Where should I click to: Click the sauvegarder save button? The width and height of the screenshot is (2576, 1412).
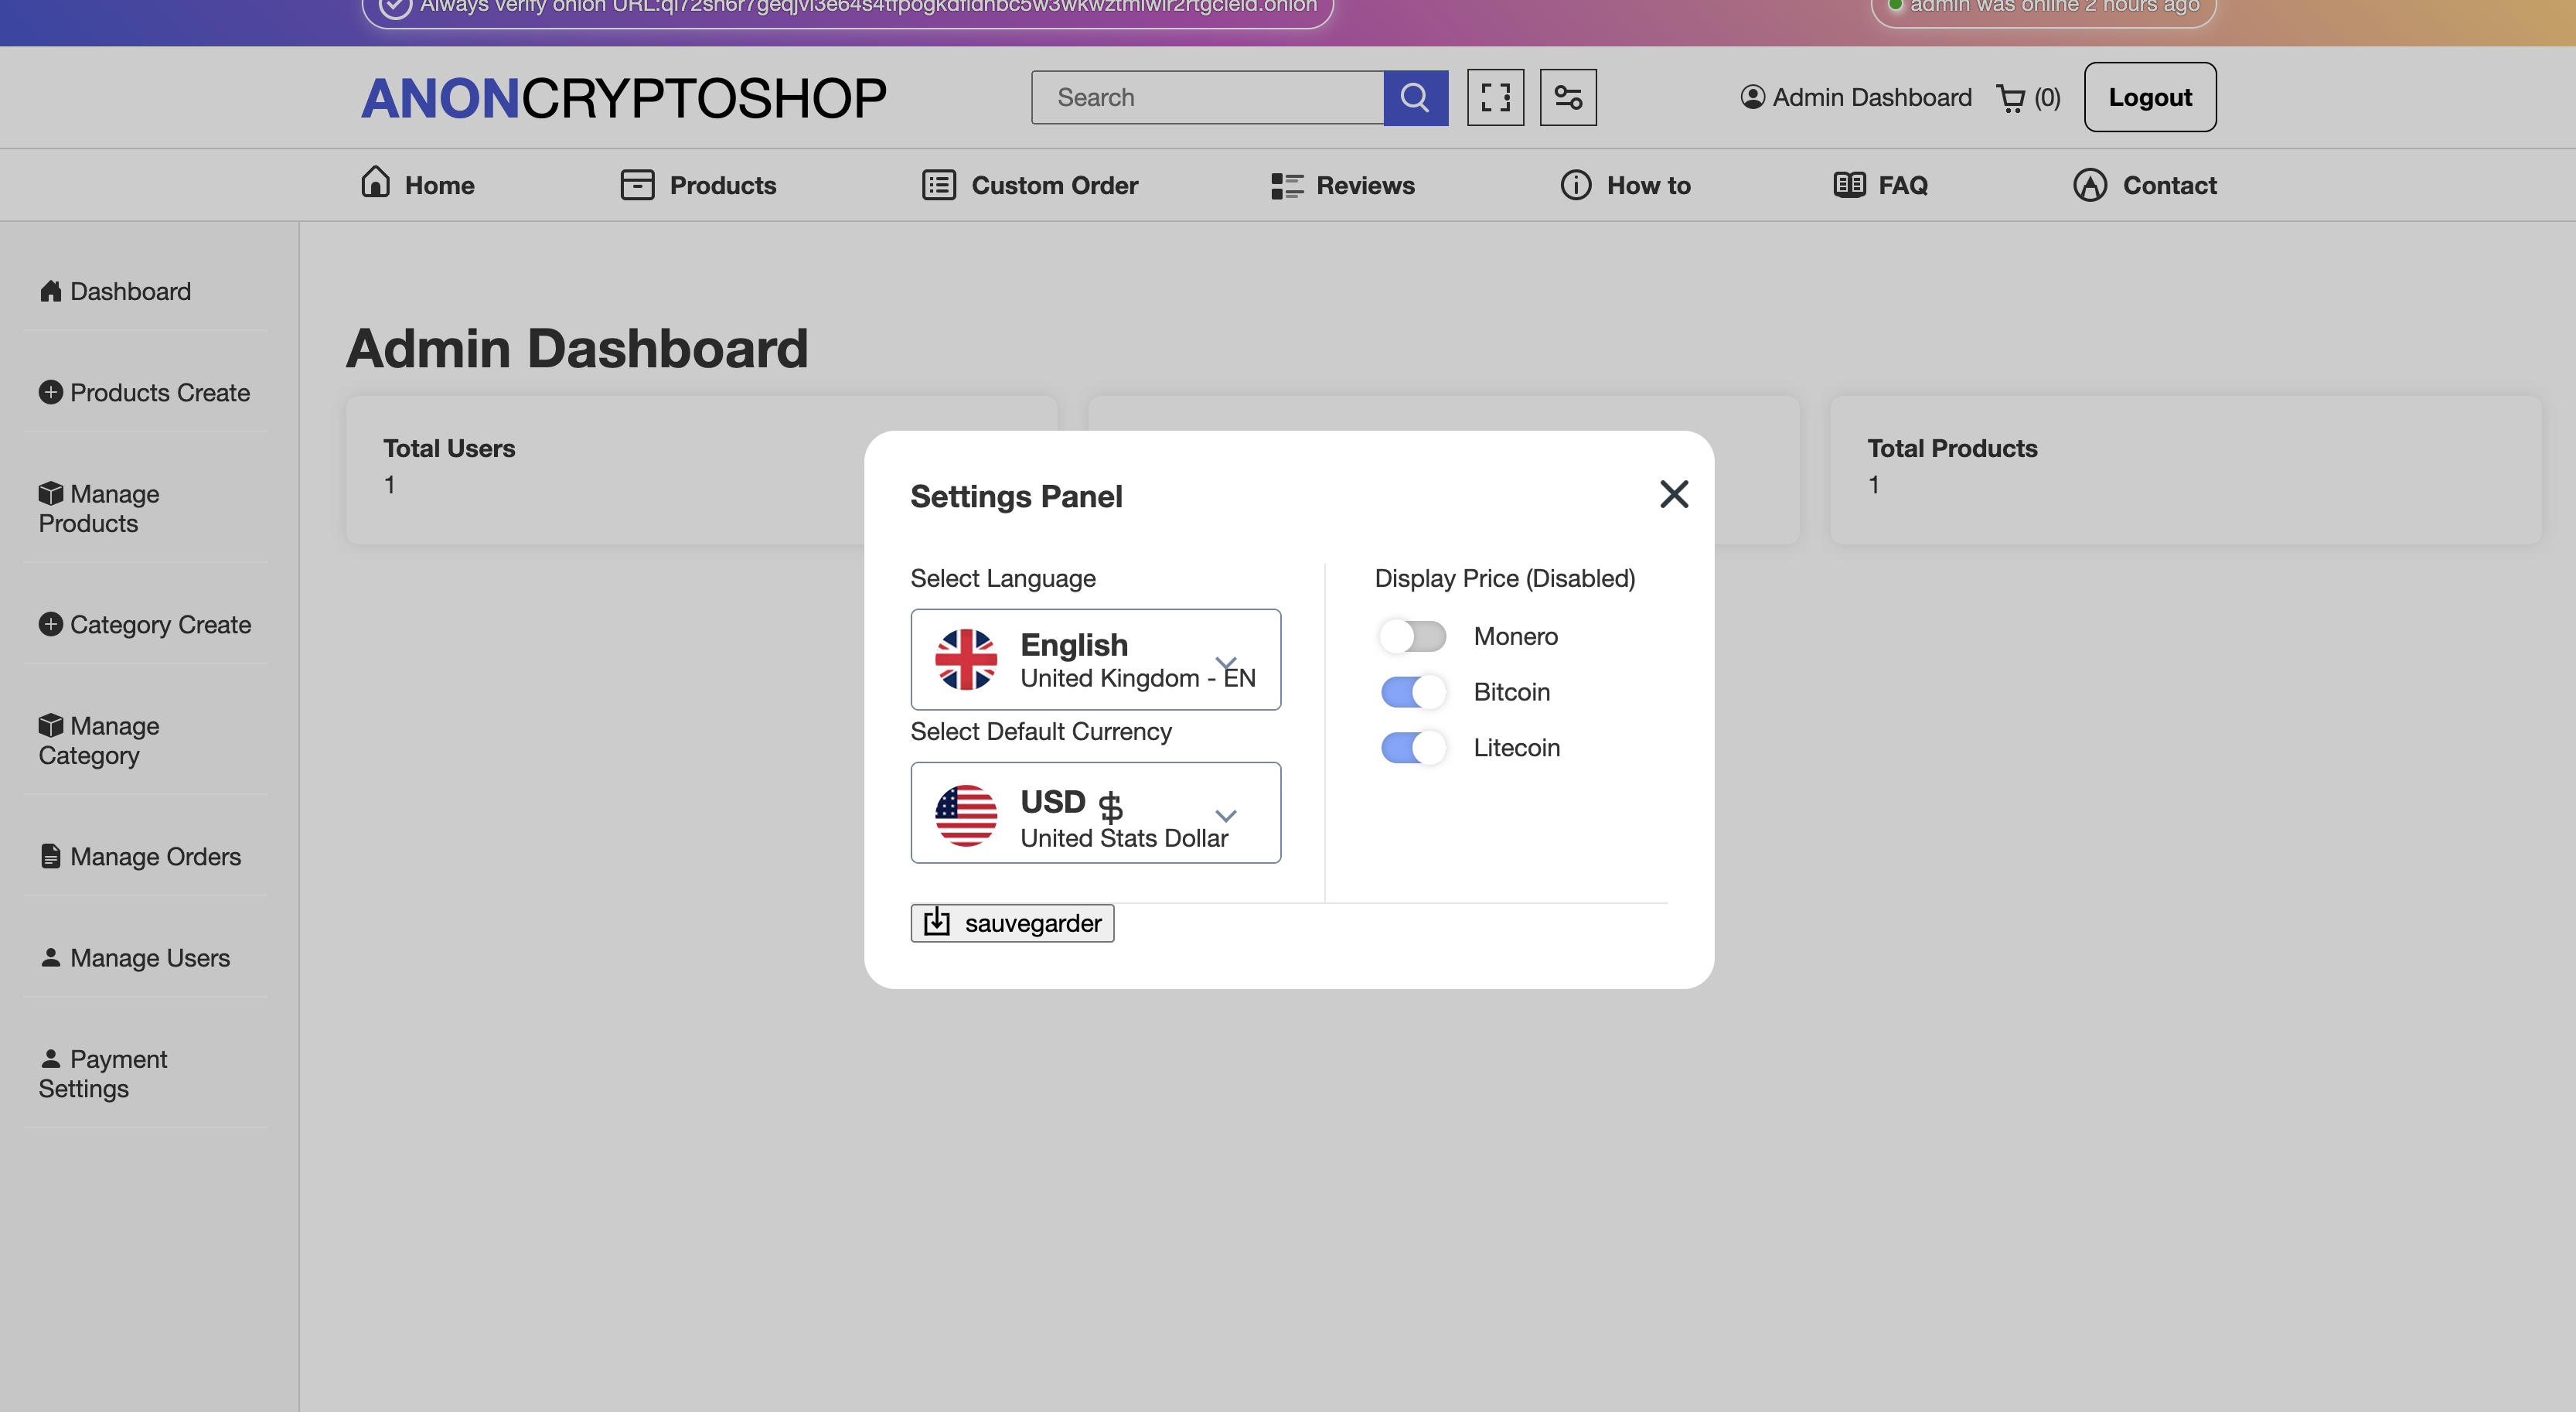1012,923
